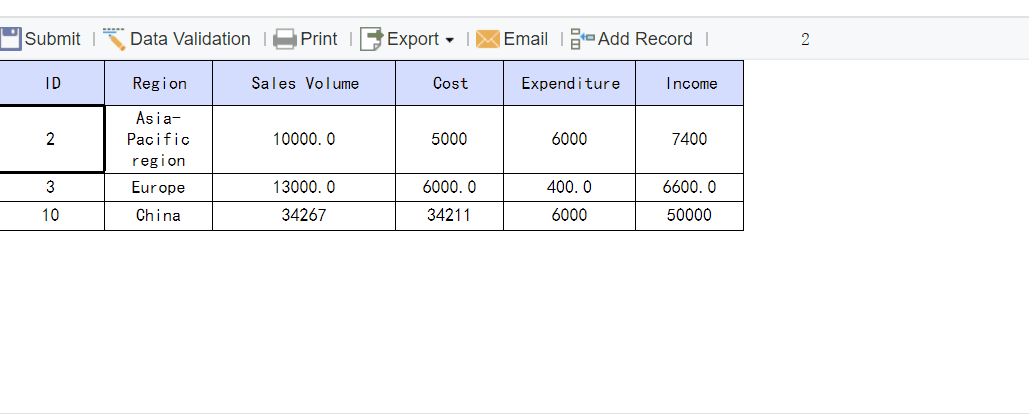Click the printer icon
The width and height of the screenshot is (1029, 414).
pyautogui.click(x=285, y=39)
